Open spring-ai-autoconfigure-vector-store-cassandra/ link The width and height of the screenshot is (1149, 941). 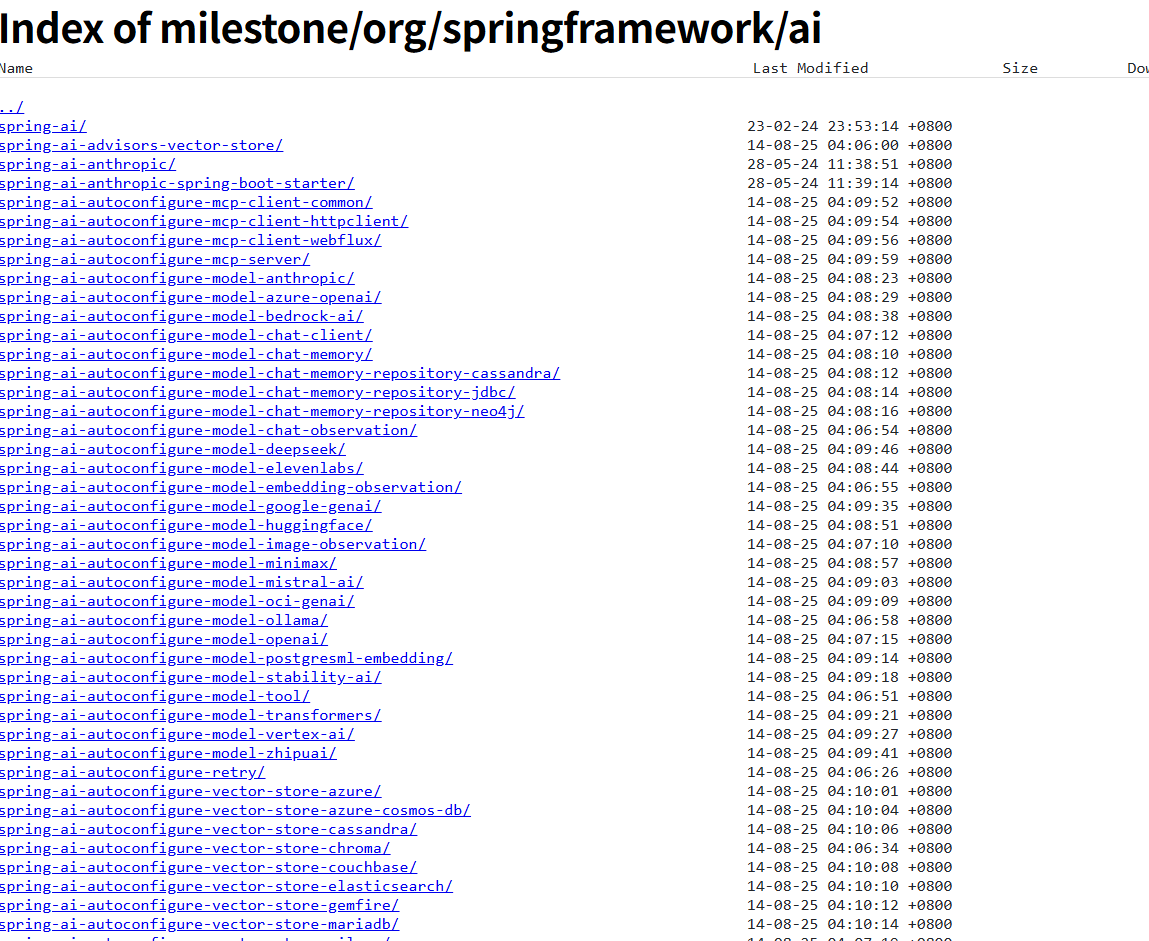209,831
